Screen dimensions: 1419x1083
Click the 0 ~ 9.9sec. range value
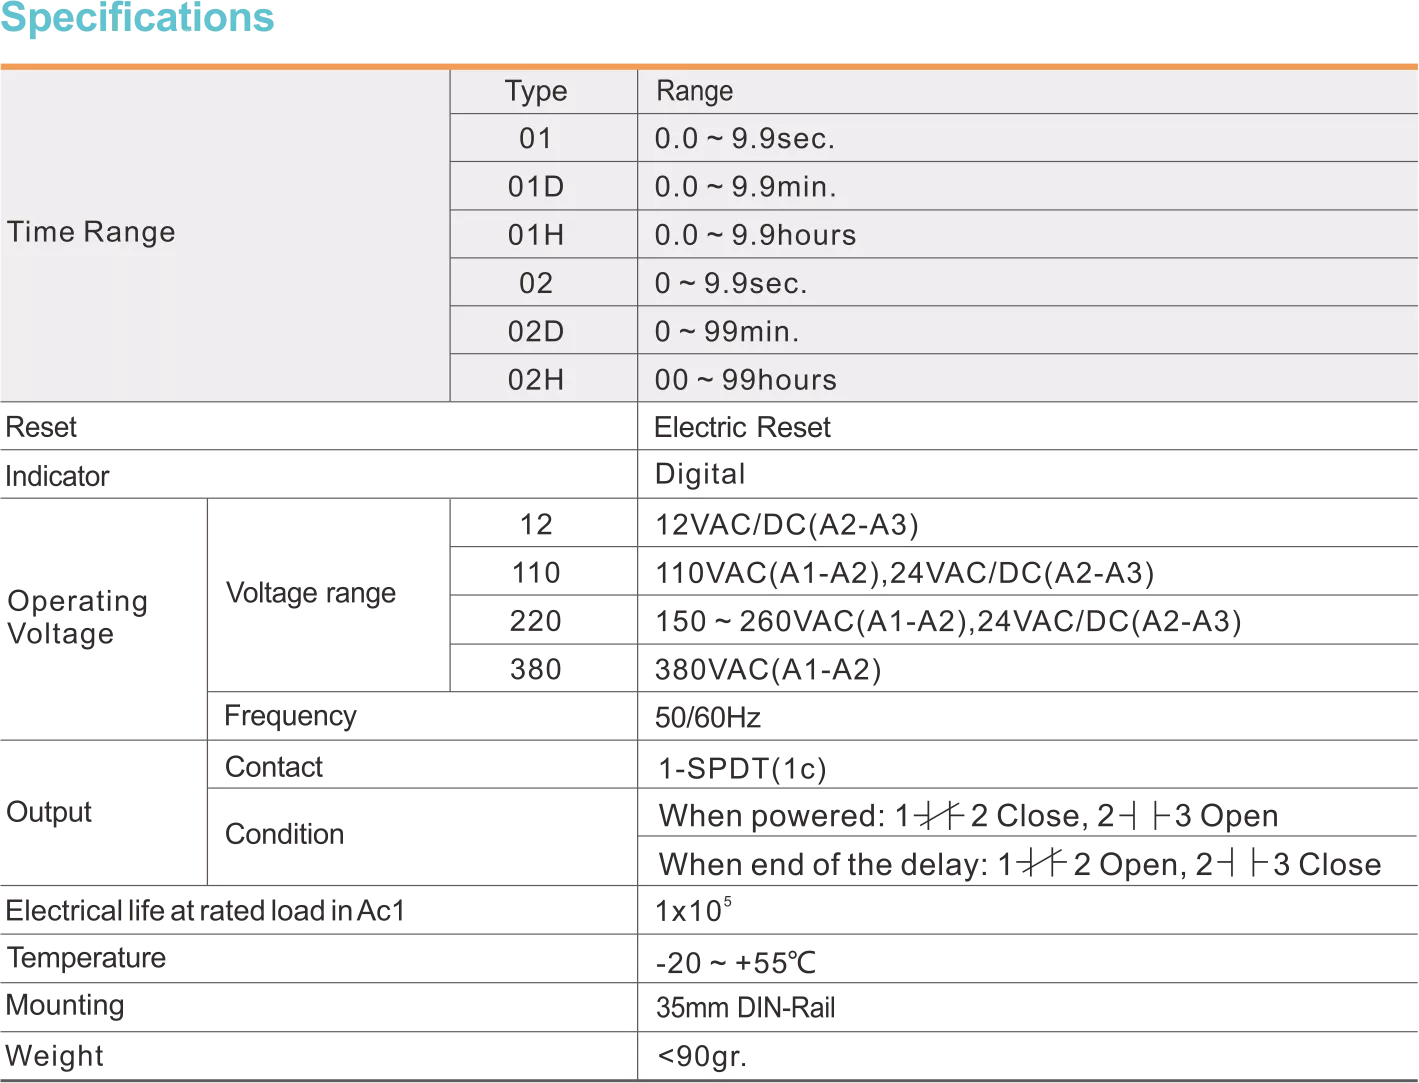pos(730,283)
